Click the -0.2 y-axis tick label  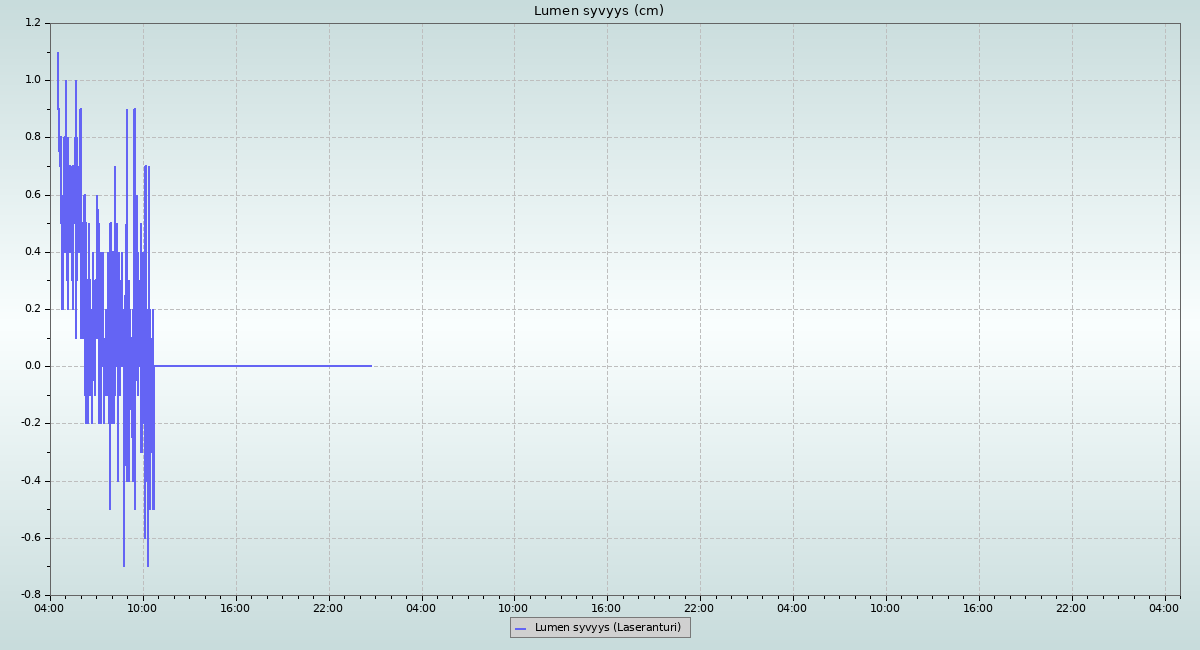31,423
